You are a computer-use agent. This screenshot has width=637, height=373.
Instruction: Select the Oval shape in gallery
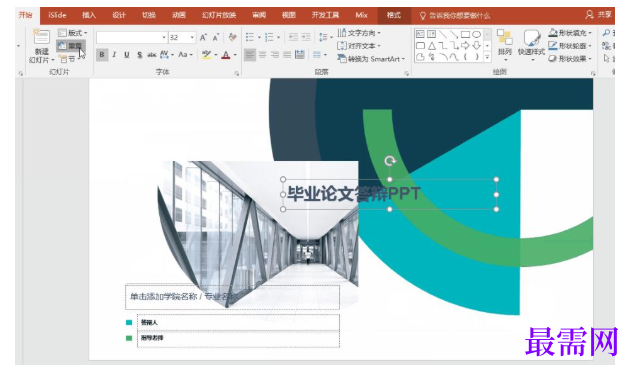click(x=477, y=34)
